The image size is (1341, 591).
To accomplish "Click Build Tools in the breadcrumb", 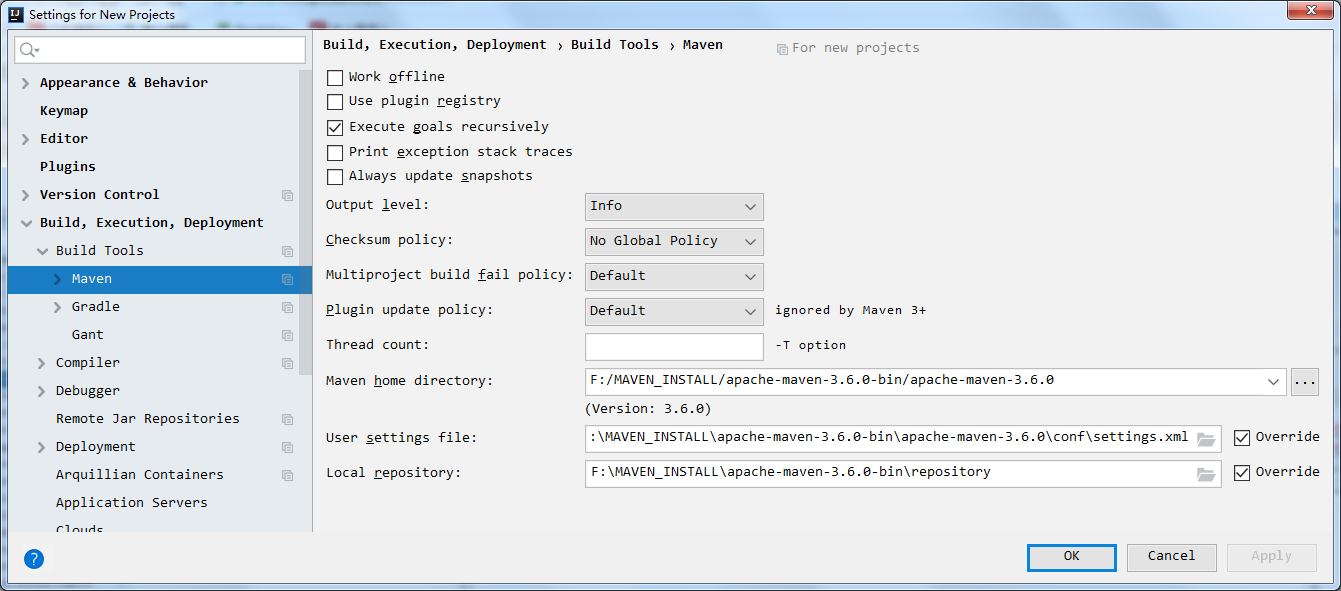I will coord(615,45).
